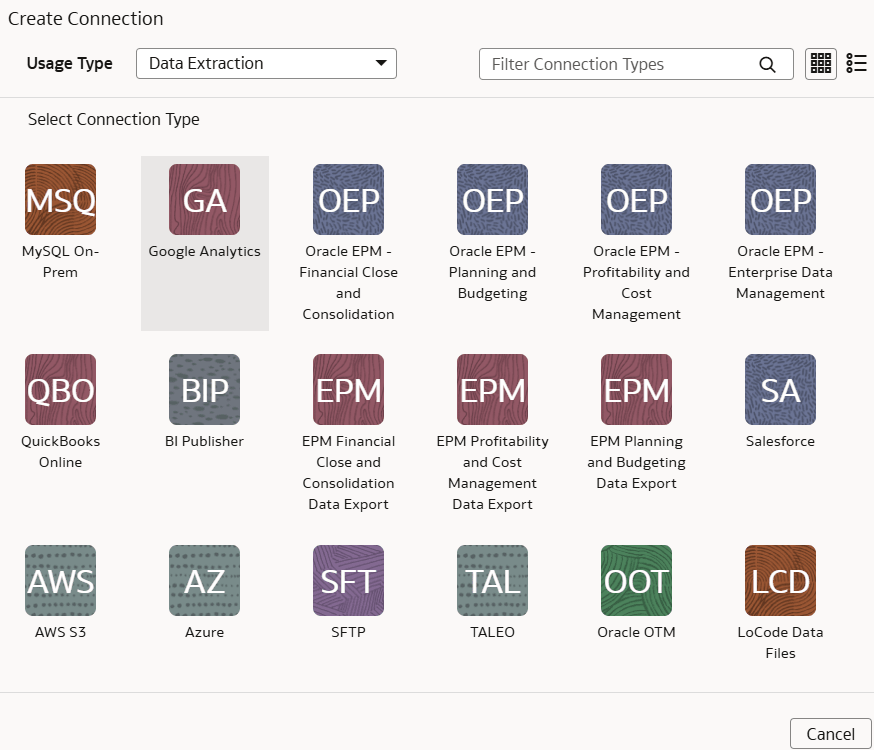The image size is (874, 750).
Task: Expand the Data Extraction selector
Action: (x=265, y=63)
